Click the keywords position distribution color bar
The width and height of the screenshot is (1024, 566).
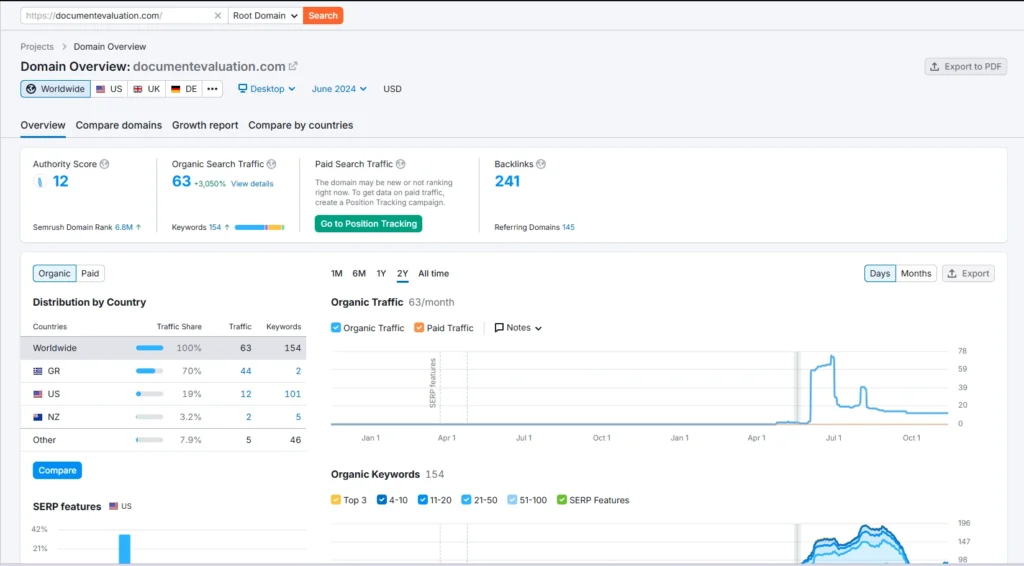pos(259,227)
